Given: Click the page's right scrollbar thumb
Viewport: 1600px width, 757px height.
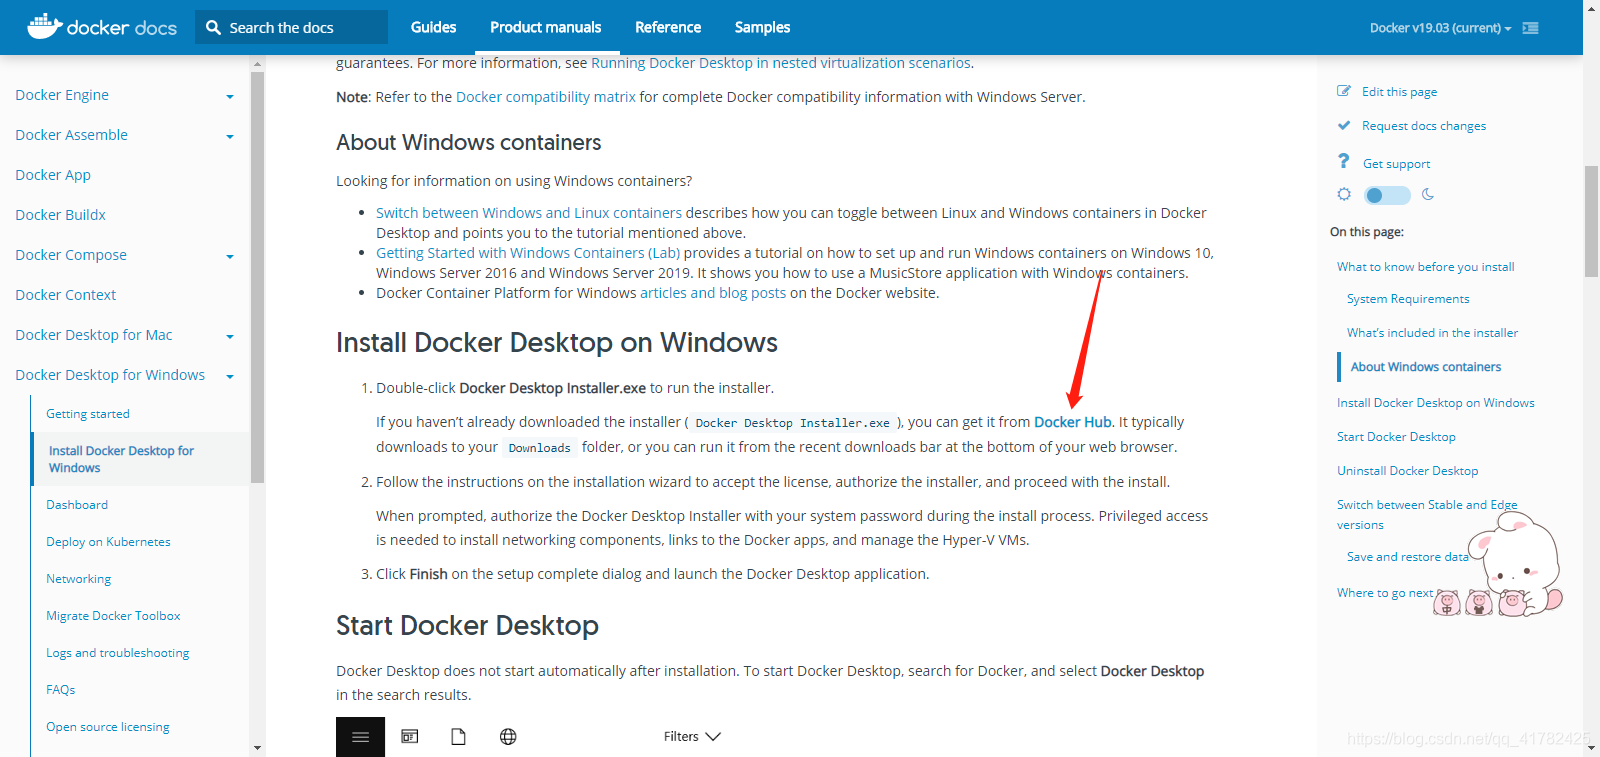Looking at the screenshot, I should click(1591, 221).
